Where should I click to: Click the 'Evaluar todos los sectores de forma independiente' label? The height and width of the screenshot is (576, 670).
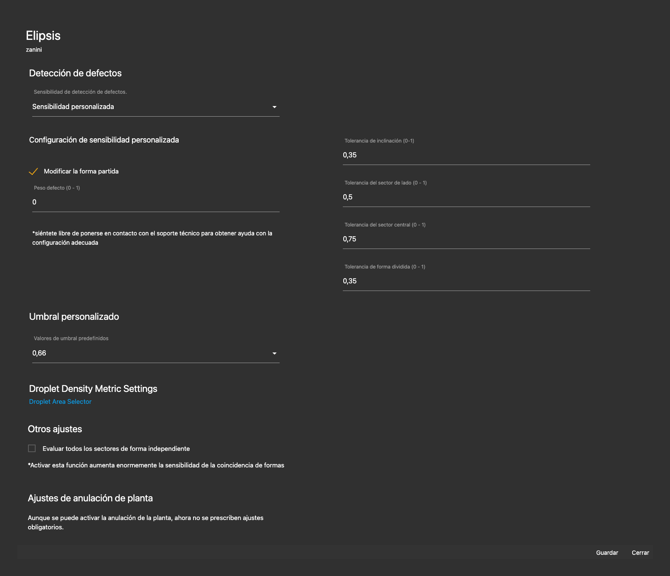coord(116,449)
